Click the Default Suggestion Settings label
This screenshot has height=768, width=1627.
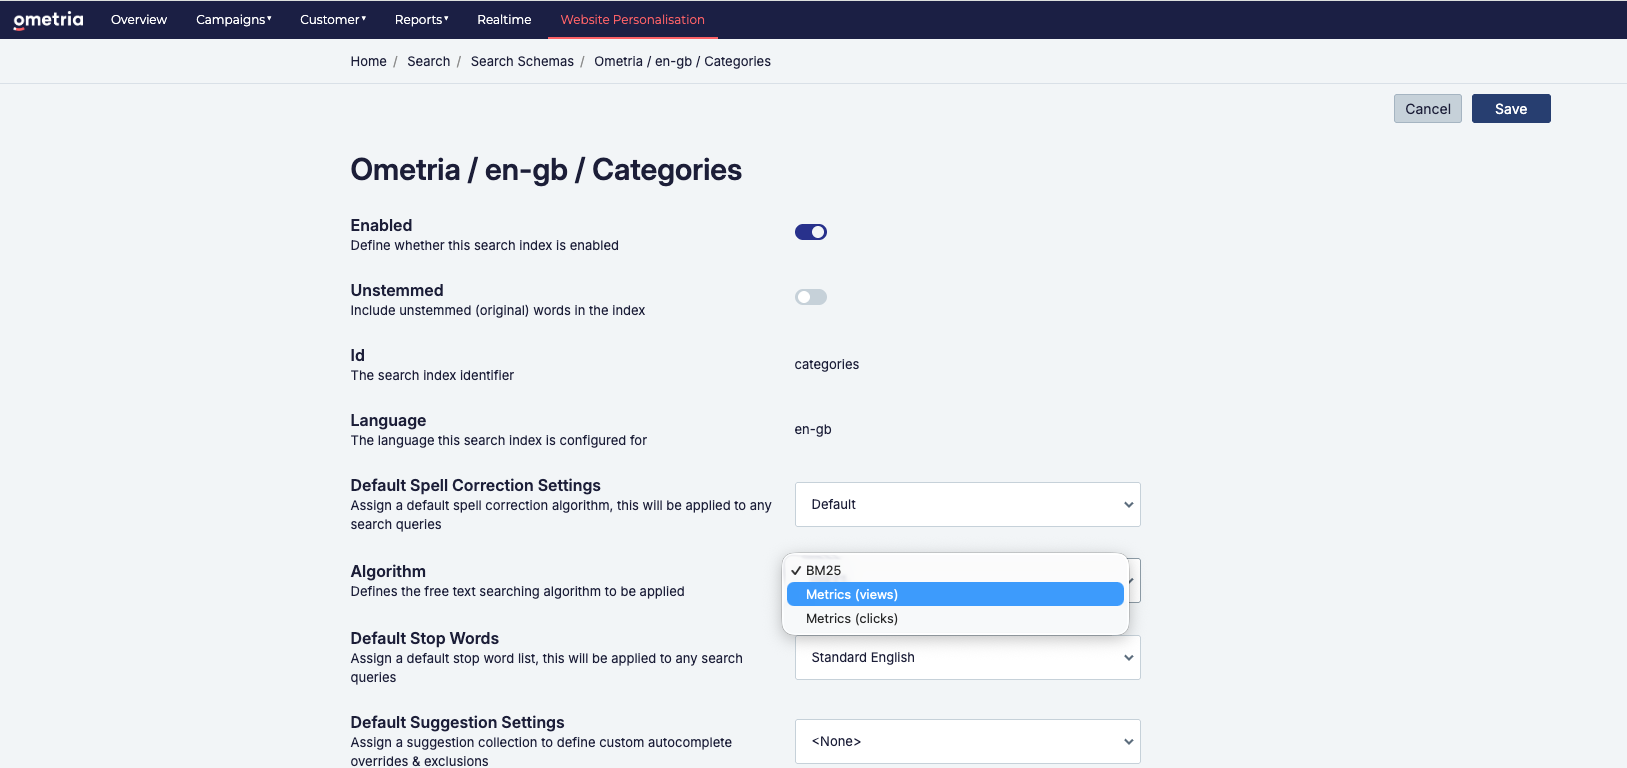[457, 722]
